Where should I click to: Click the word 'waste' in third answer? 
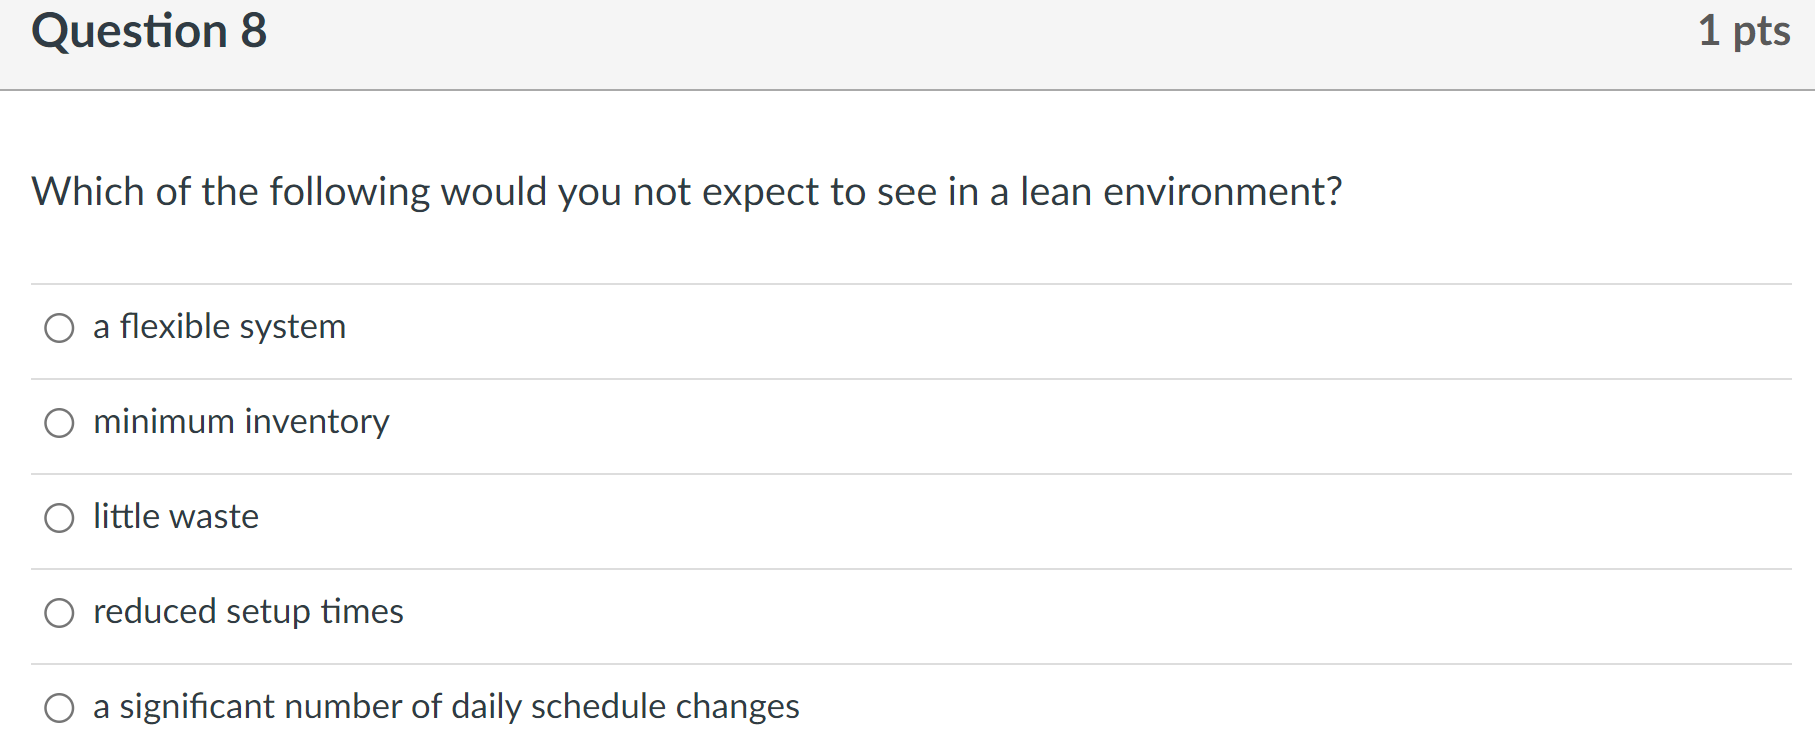[x=215, y=517]
